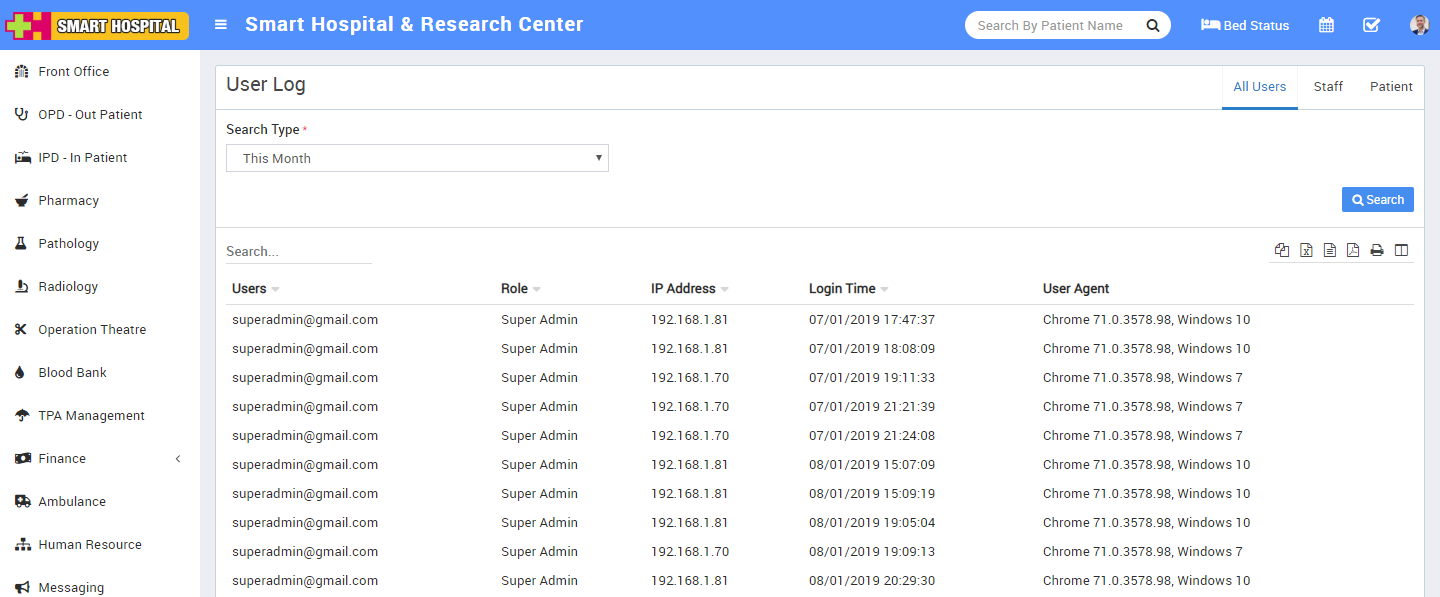Click the blue Search button
The image size is (1440, 597).
pyautogui.click(x=1377, y=200)
